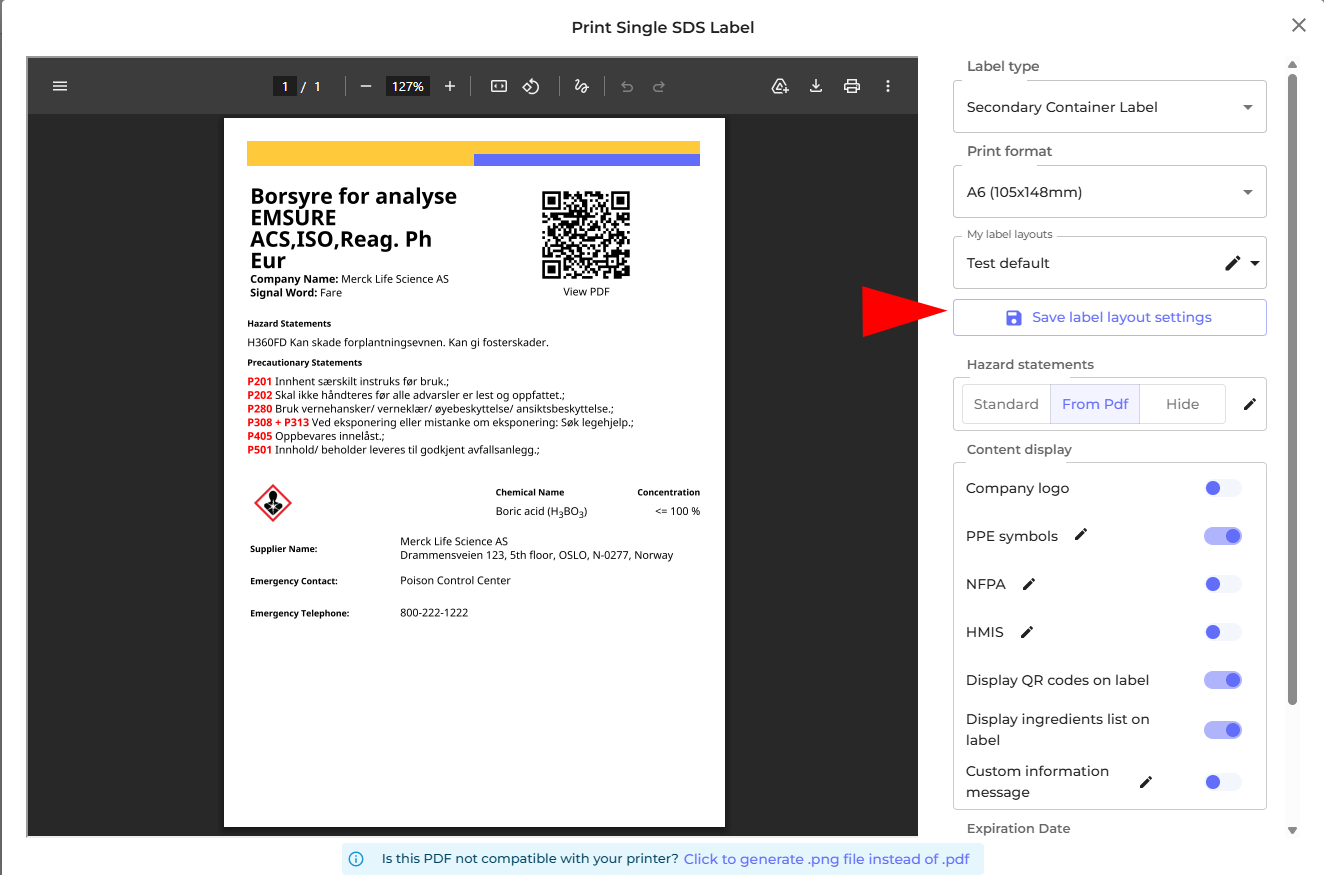Zoom out the PDF preview

[366, 87]
